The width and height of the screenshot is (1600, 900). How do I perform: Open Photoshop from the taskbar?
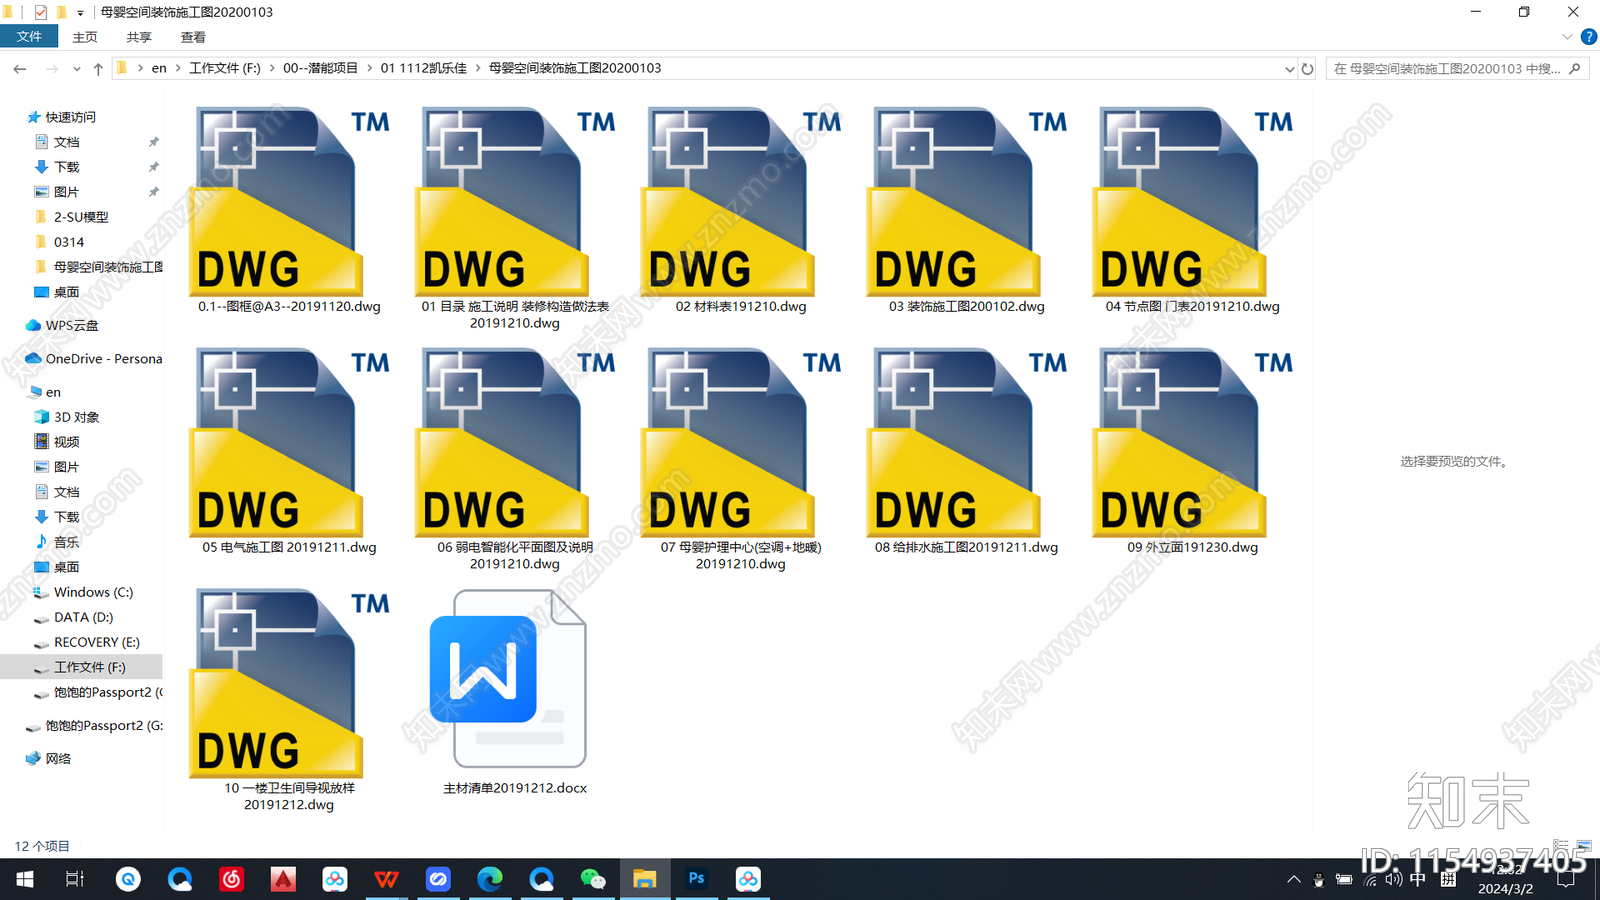[x=696, y=879]
